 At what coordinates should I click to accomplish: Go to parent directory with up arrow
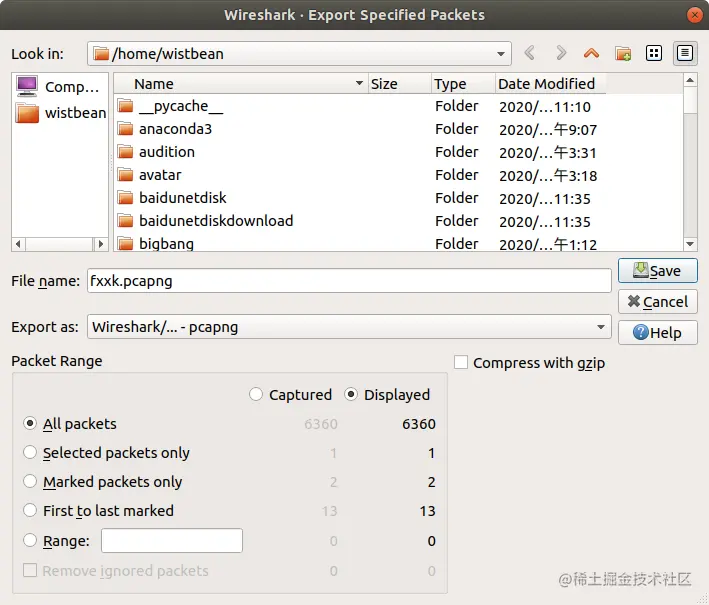(591, 53)
